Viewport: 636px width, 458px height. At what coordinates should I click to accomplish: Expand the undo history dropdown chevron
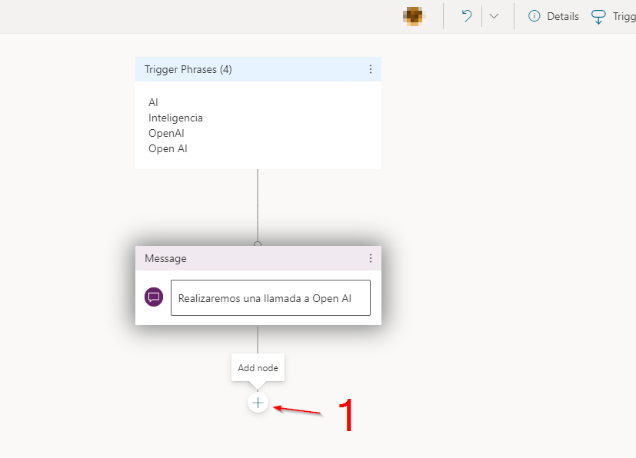(x=494, y=16)
